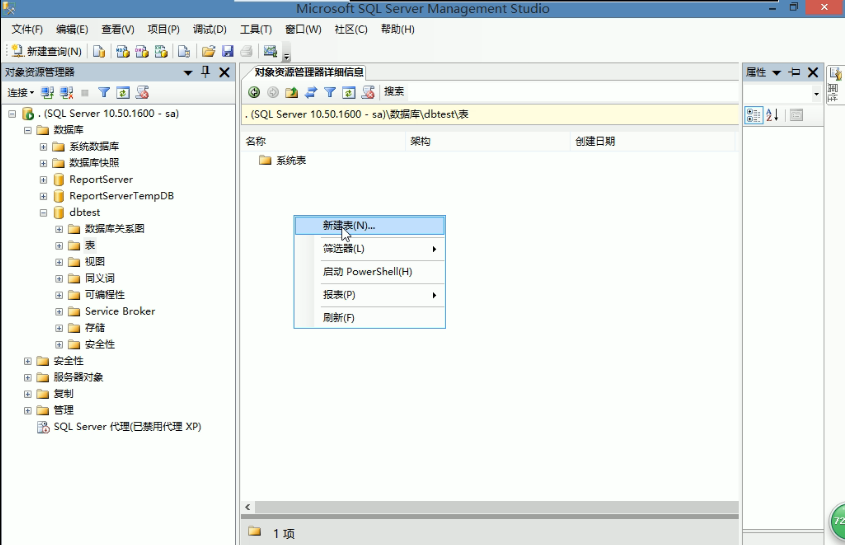
Task: Click the Synchronize arrows icon in the details toolbar
Action: click(311, 92)
